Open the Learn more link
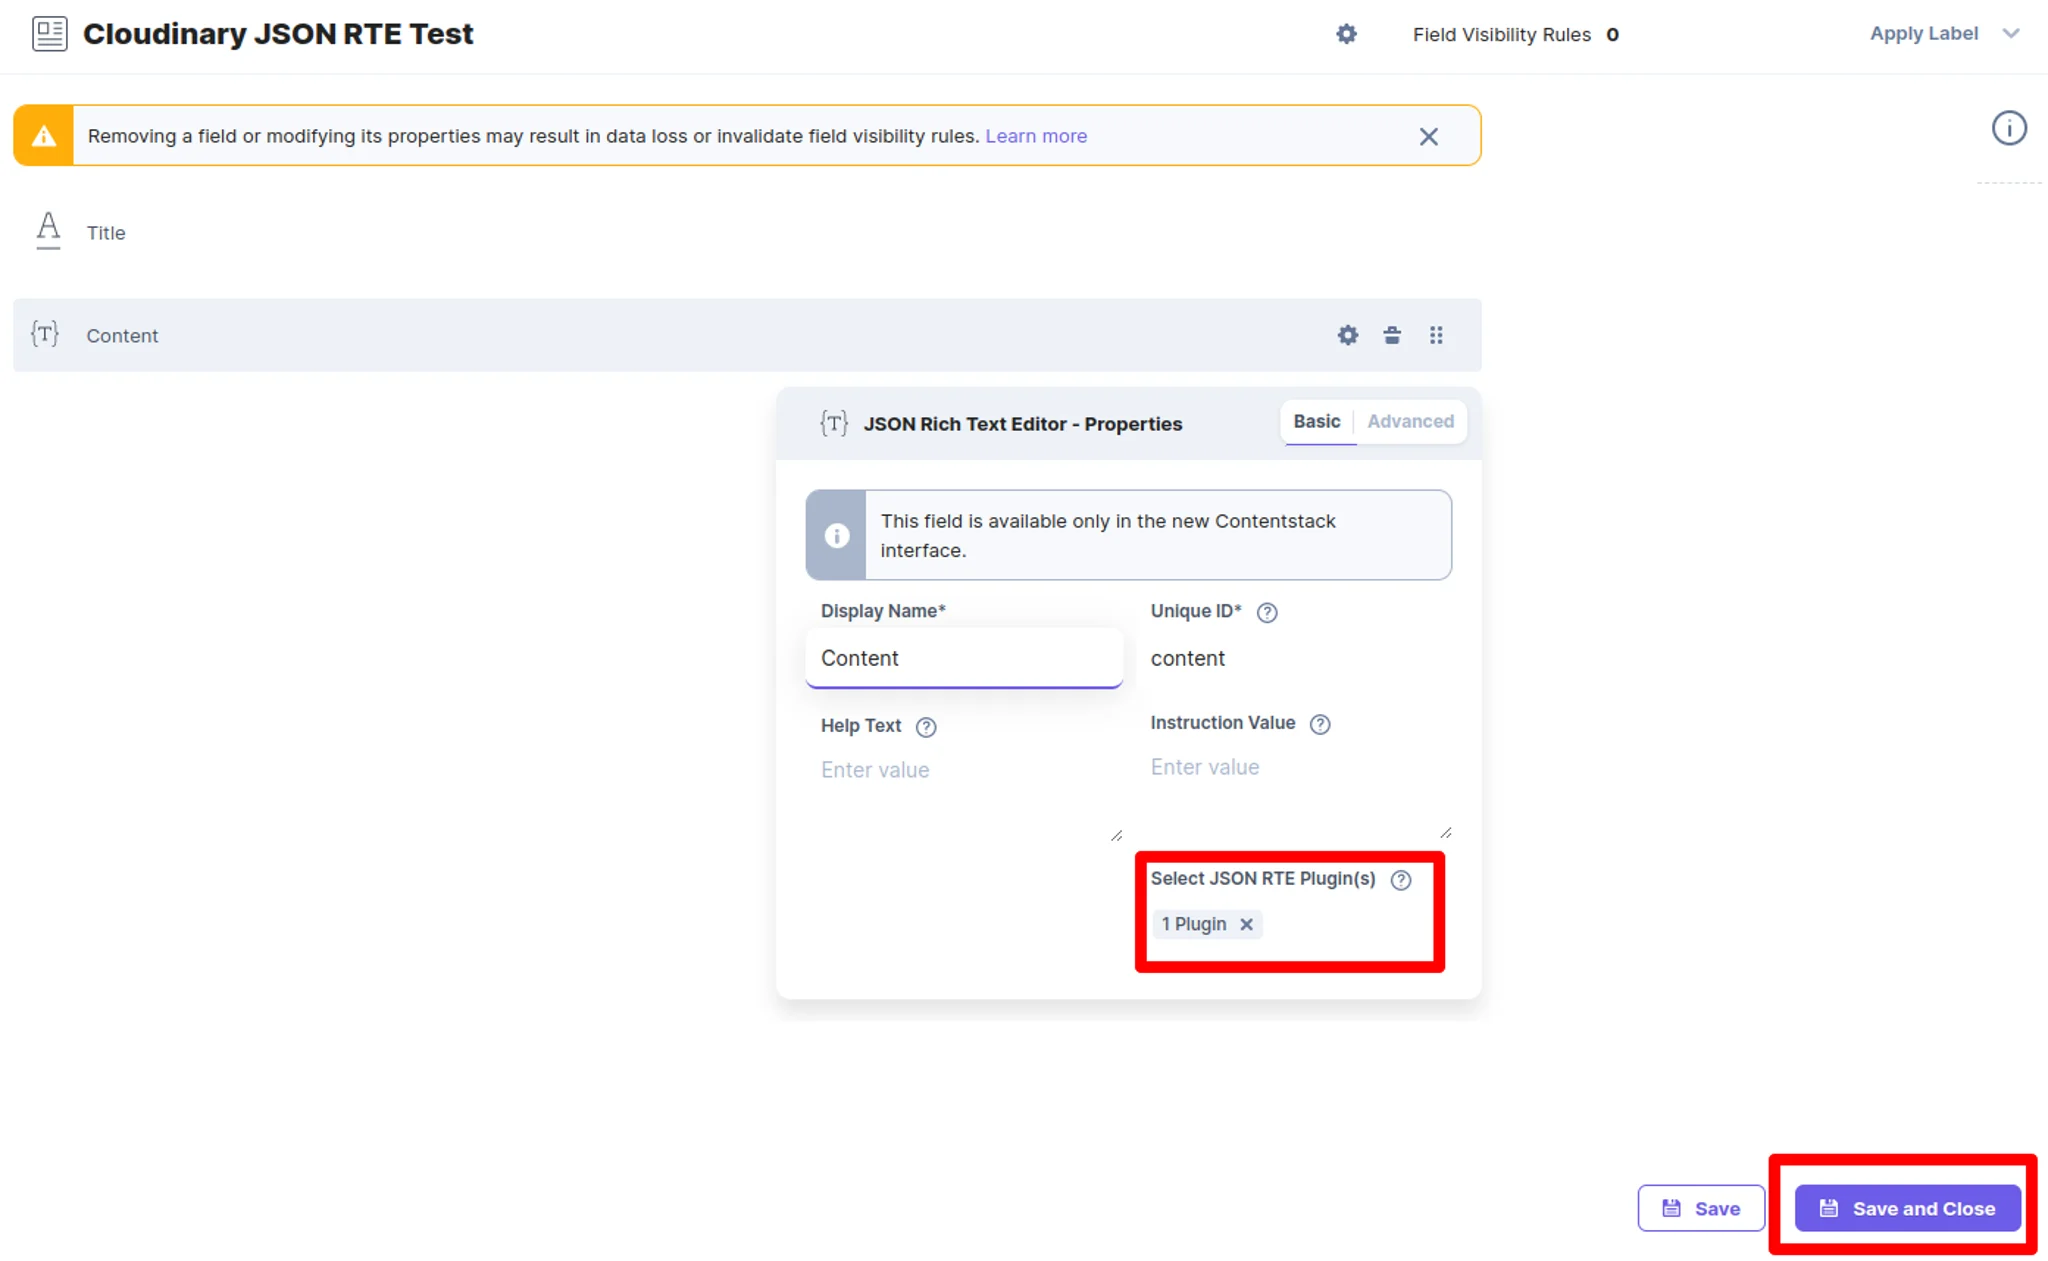The height and width of the screenshot is (1261, 2048). click(x=1036, y=136)
